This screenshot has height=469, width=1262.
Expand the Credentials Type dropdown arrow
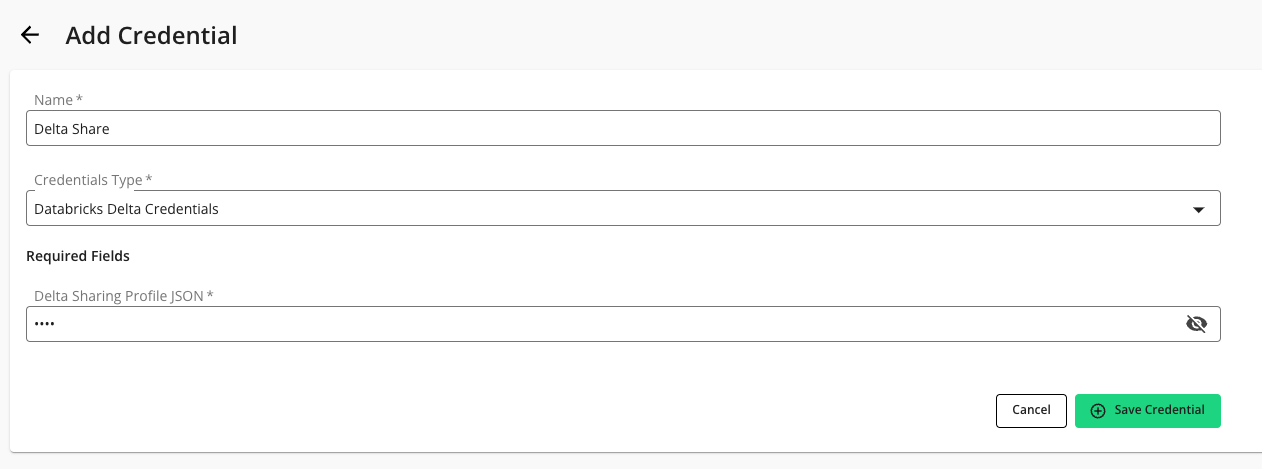pyautogui.click(x=1198, y=210)
